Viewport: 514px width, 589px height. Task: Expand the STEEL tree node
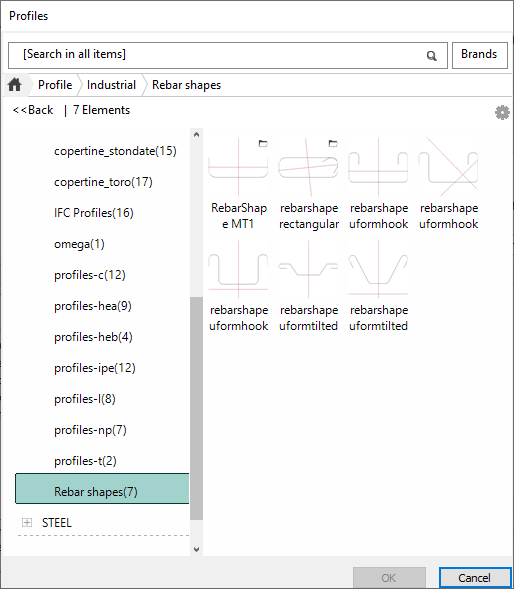click(x=27, y=523)
